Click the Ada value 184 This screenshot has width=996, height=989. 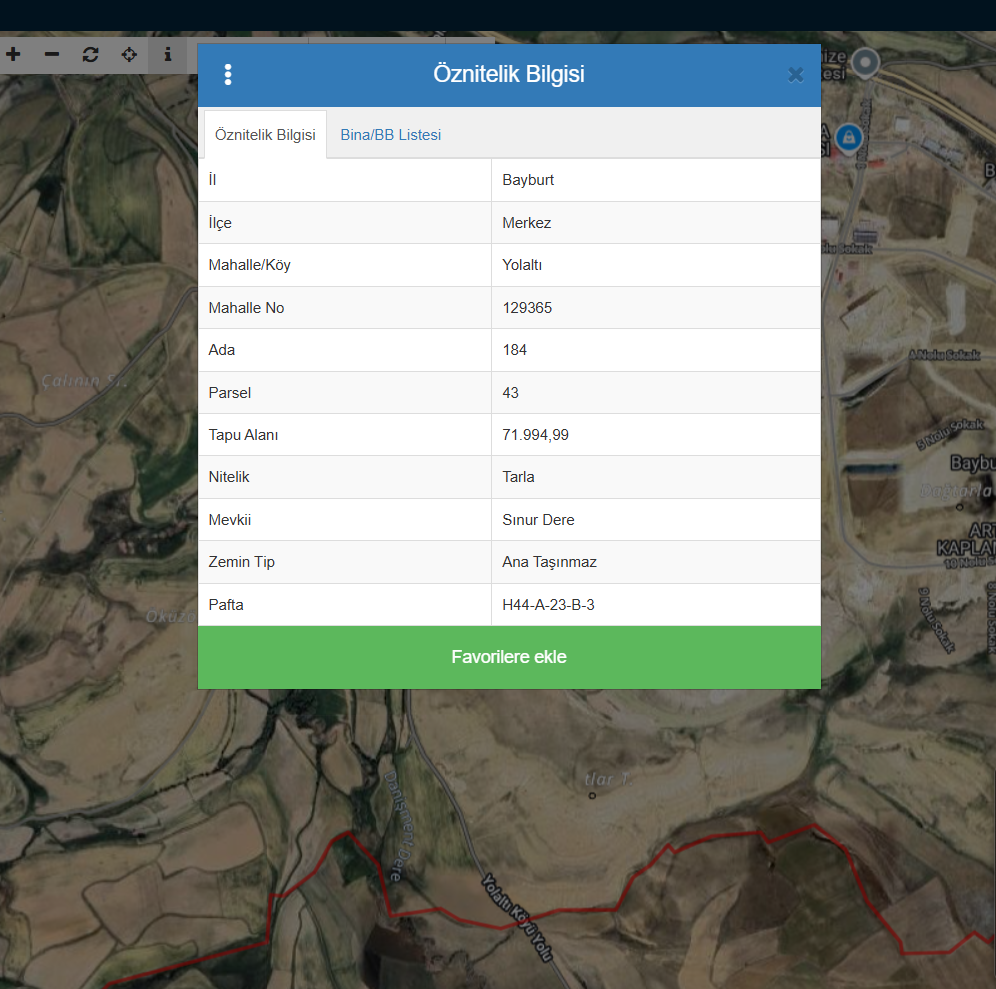(x=514, y=350)
